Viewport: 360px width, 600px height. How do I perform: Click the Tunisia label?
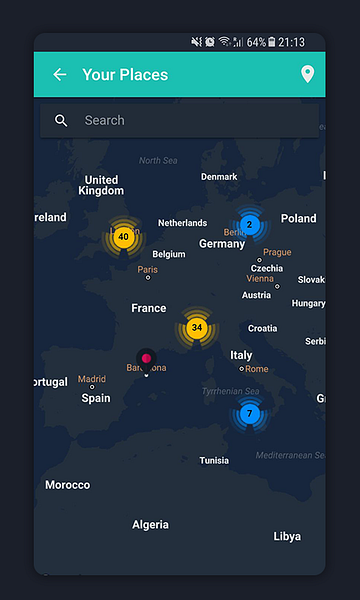point(214,460)
